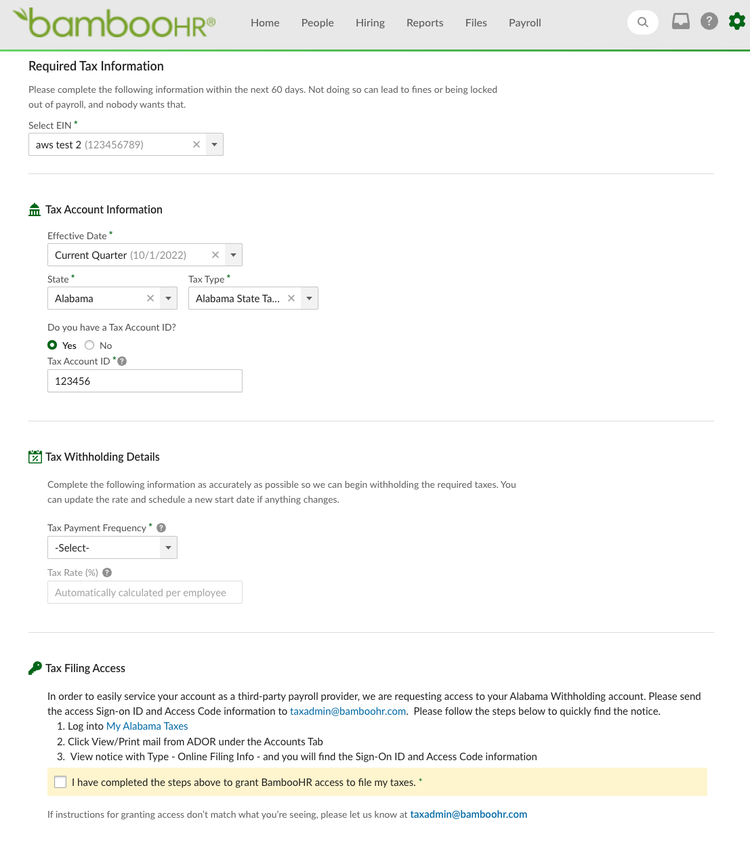
Task: Click the BambooHR logo
Action: pos(114,22)
